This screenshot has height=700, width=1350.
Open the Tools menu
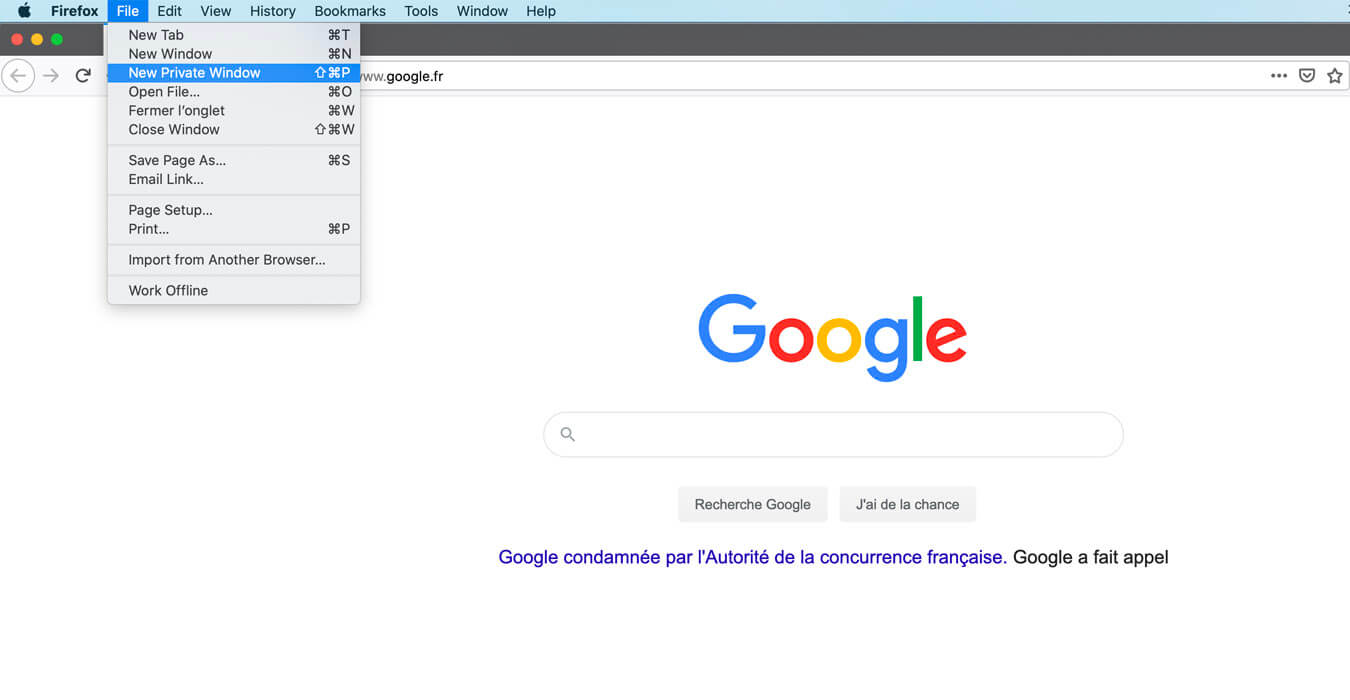click(x=421, y=11)
